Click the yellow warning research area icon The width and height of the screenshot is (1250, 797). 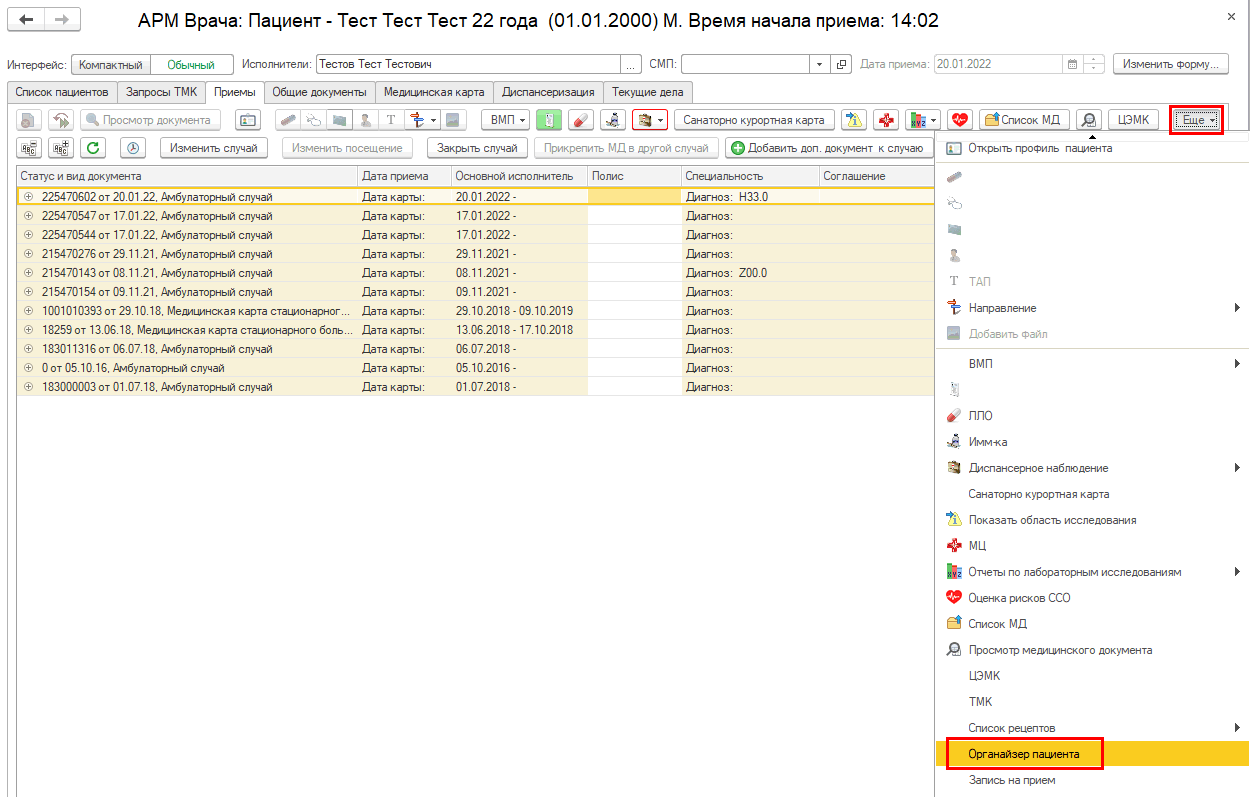[x=853, y=120]
